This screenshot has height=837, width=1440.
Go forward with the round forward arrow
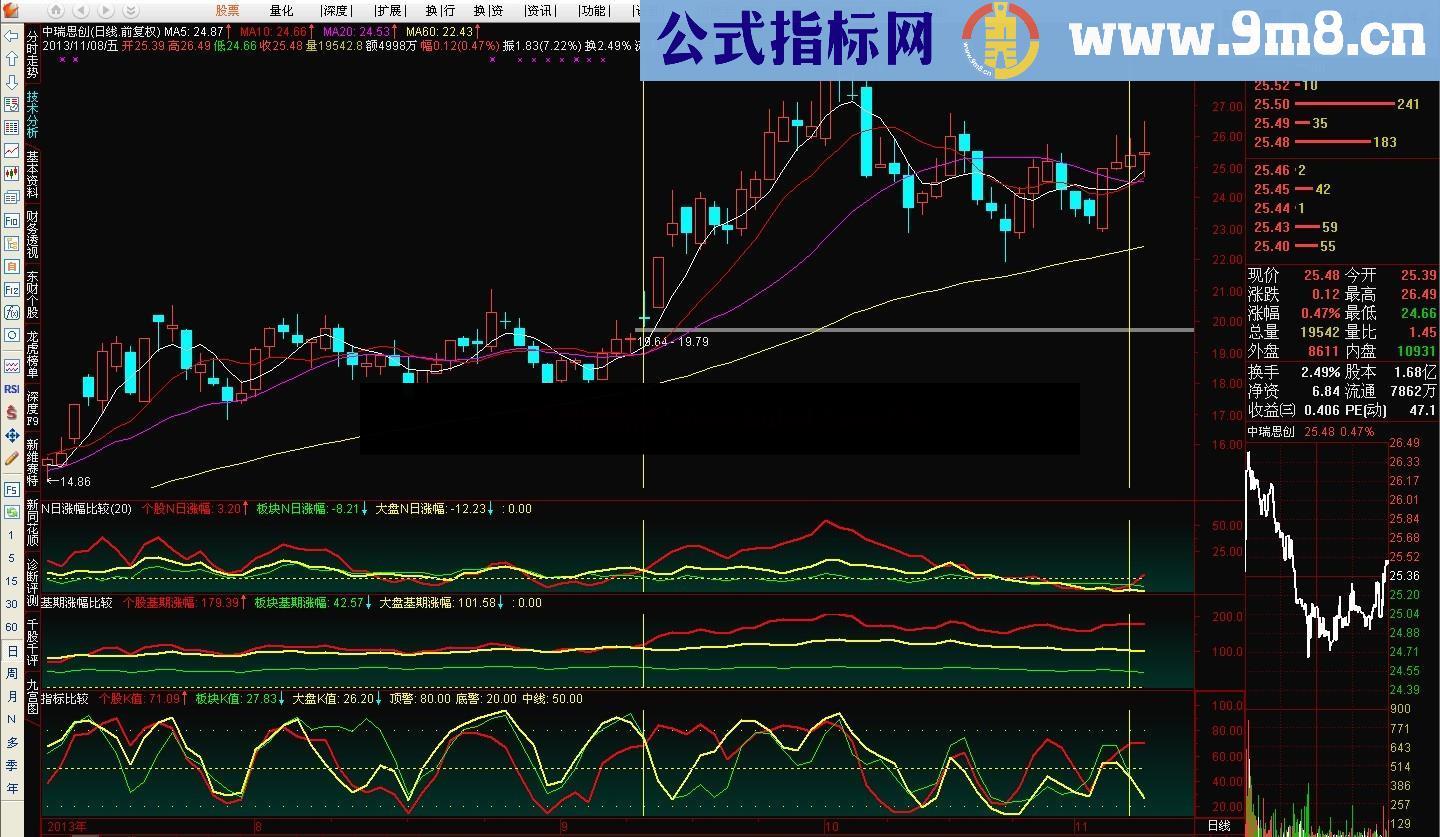coord(106,10)
